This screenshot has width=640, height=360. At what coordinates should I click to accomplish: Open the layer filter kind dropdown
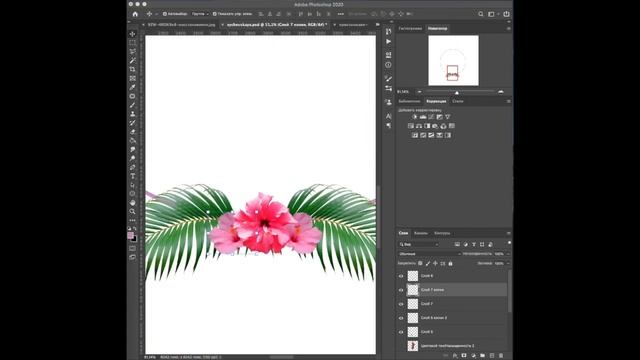pyautogui.click(x=419, y=244)
